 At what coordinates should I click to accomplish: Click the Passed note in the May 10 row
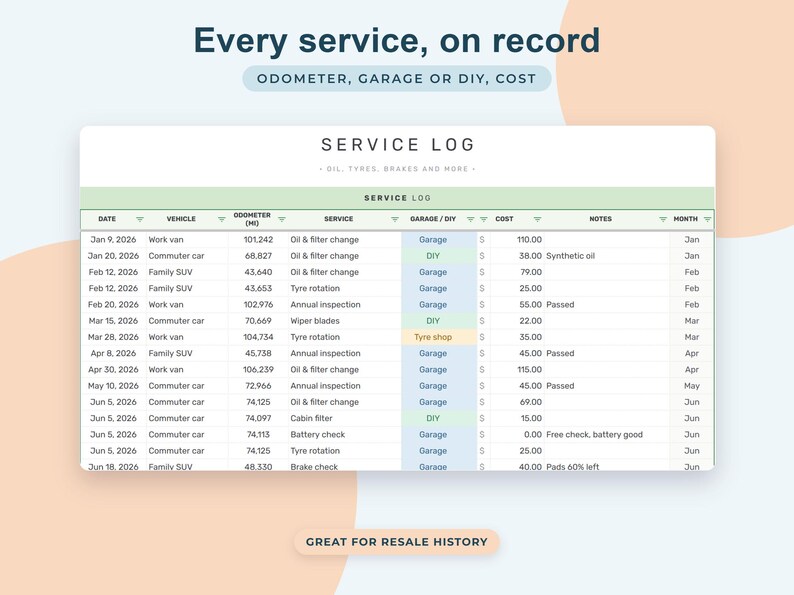click(x=560, y=385)
